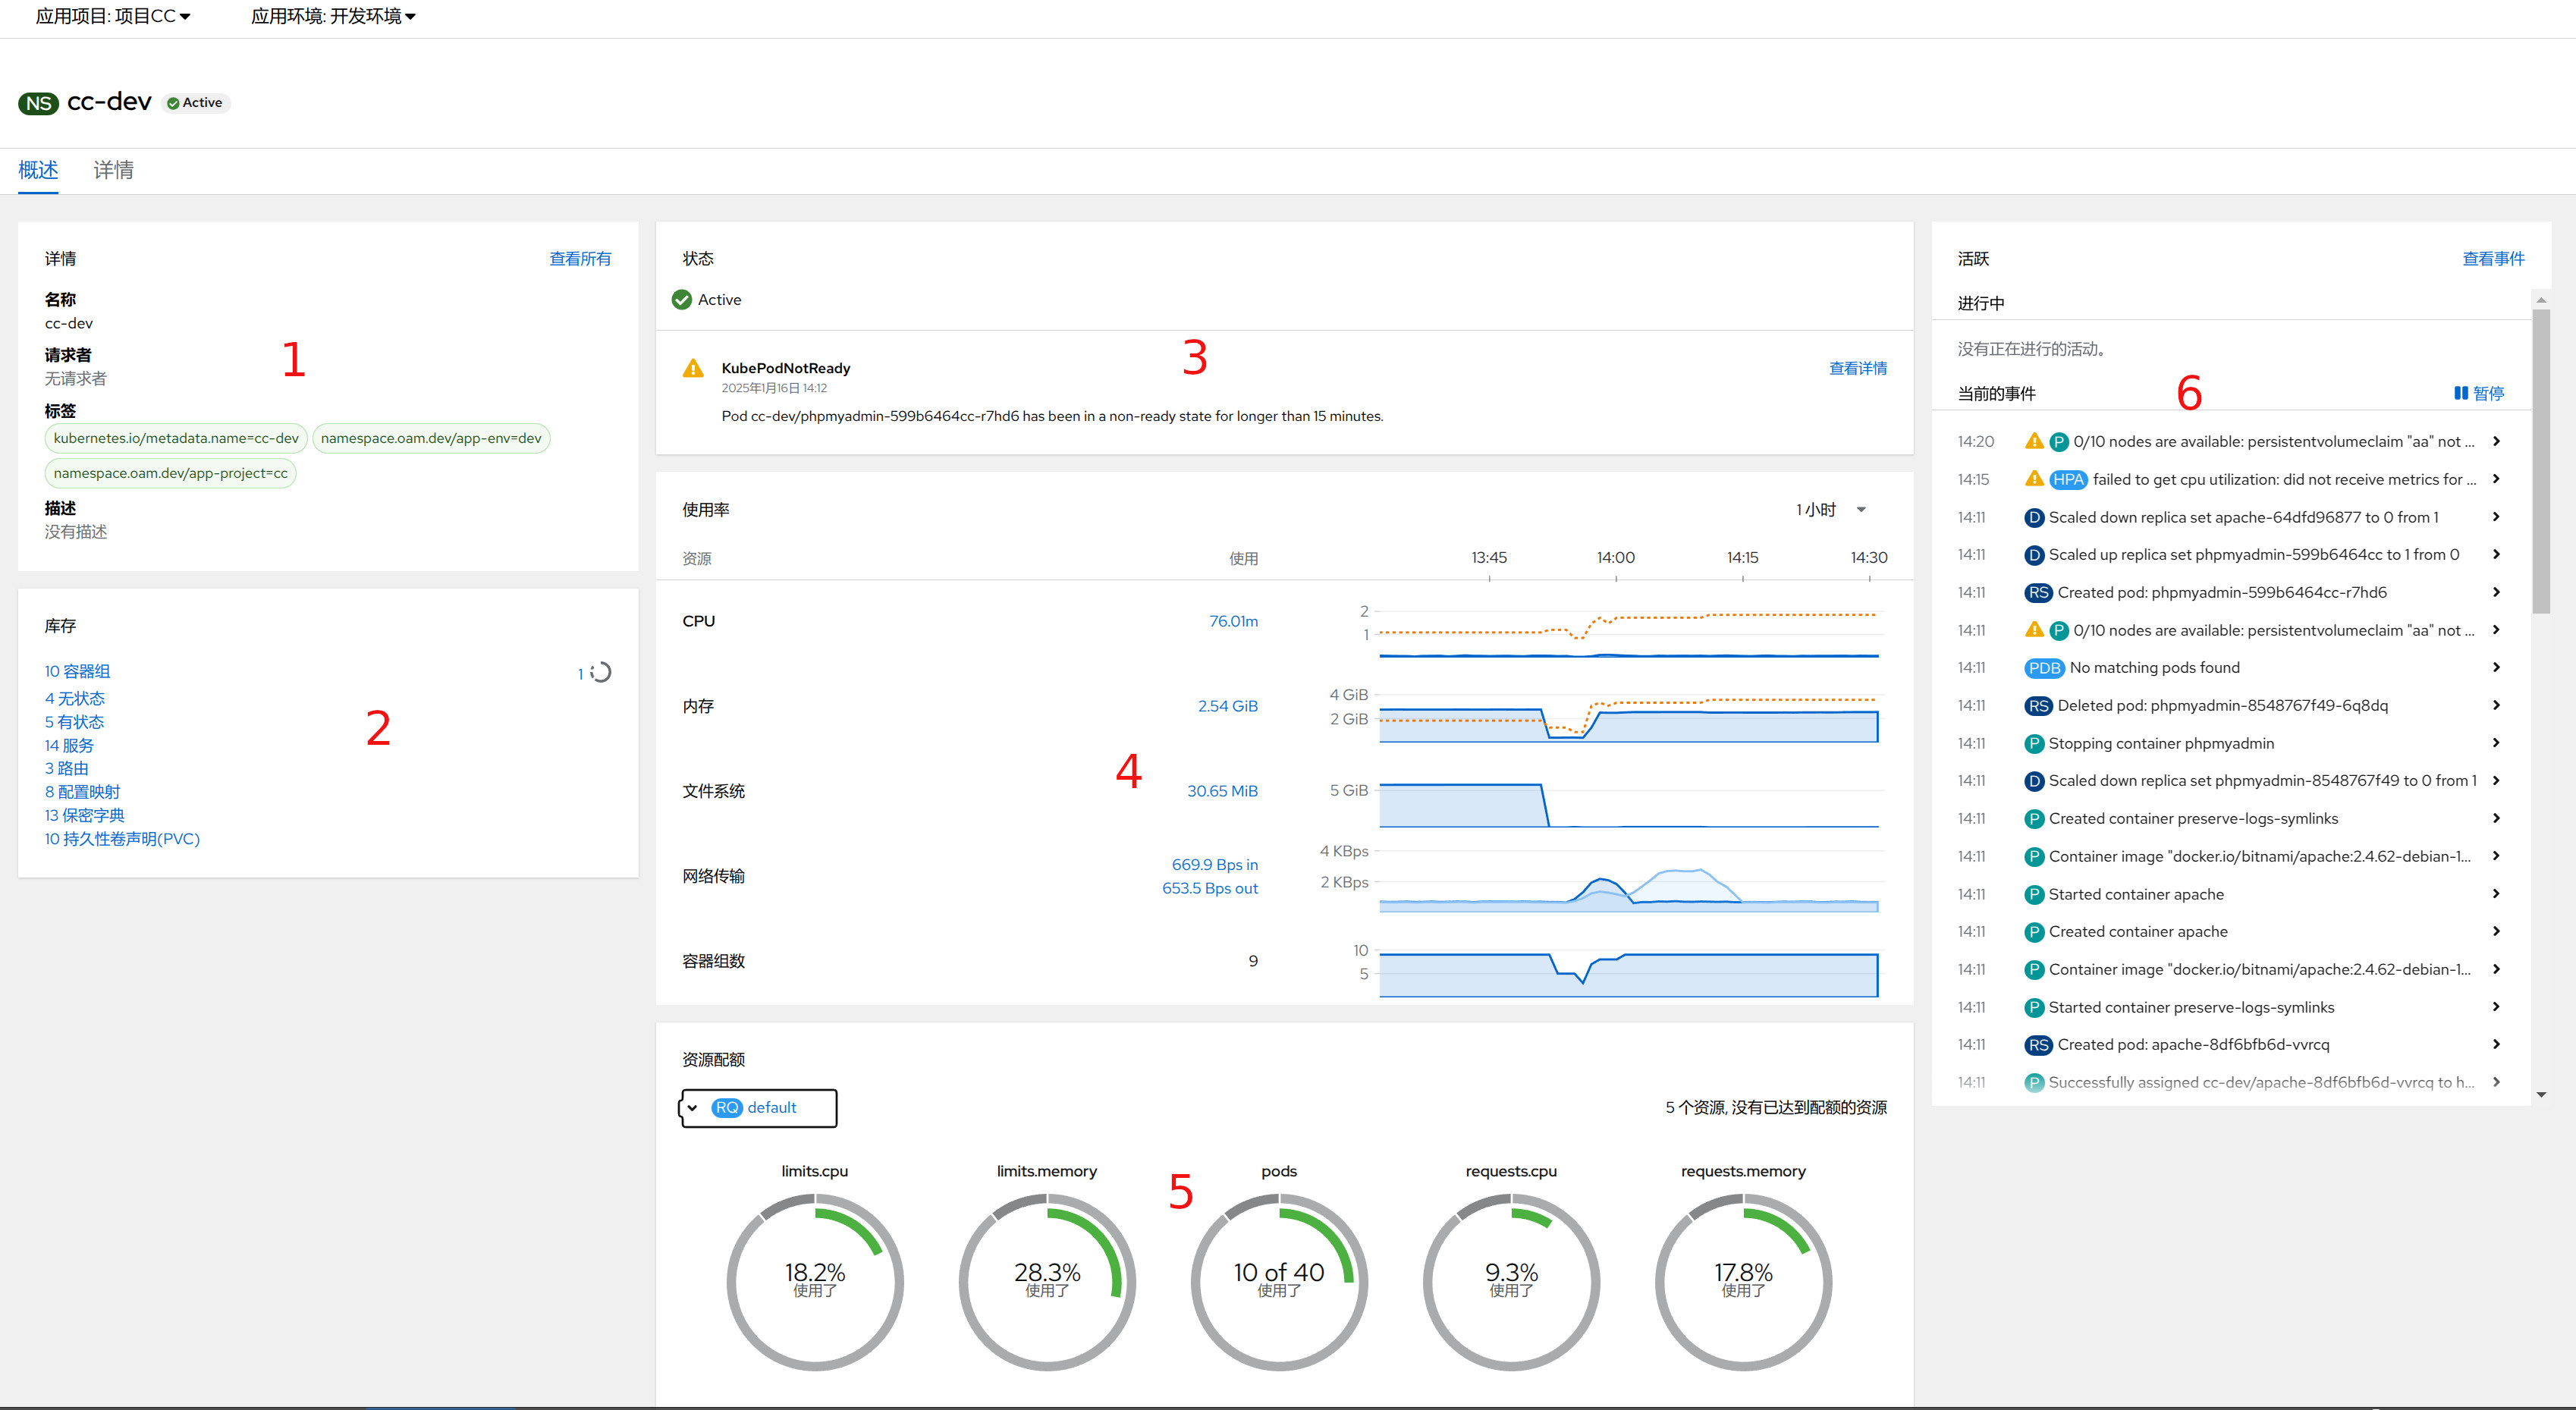This screenshot has width=2576, height=1410.
Task: Click the PDB badge on No matching pods
Action: 2044,668
